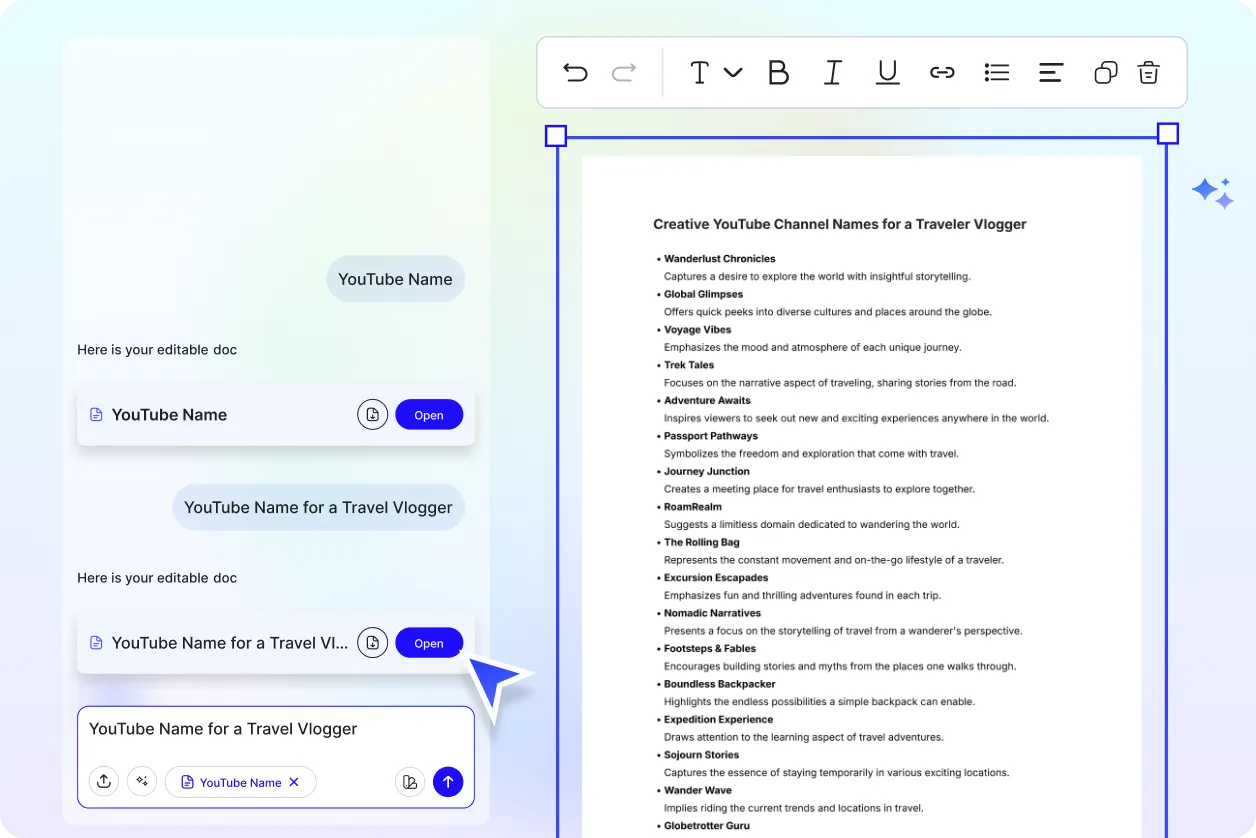Viewport: 1256px width, 838px height.
Task: Duplicate the selected document block
Action: point(1105,72)
